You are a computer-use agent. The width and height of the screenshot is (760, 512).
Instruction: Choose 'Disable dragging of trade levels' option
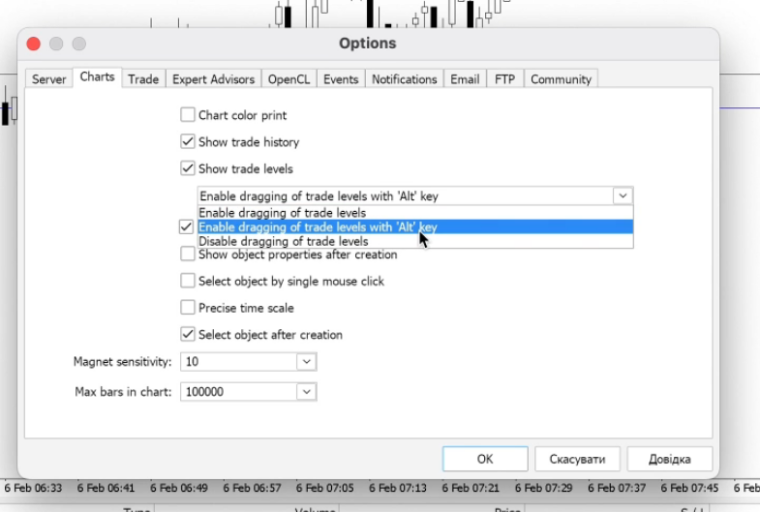coord(415,241)
